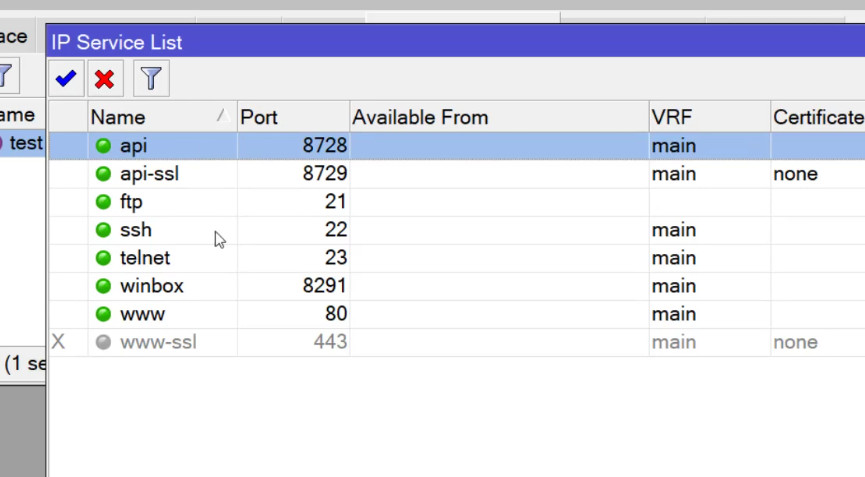Viewport: 865px width, 477px height.
Task: Open the filter funnel in IP Service List
Action: click(x=151, y=78)
